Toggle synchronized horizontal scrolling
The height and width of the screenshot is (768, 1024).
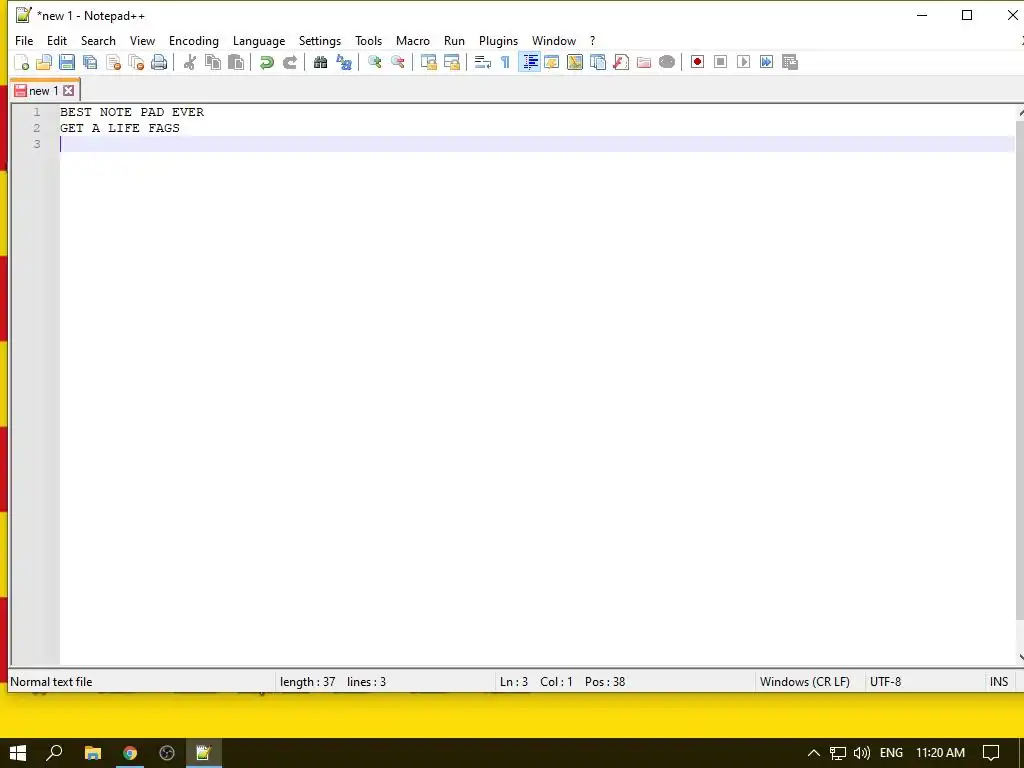coord(451,62)
